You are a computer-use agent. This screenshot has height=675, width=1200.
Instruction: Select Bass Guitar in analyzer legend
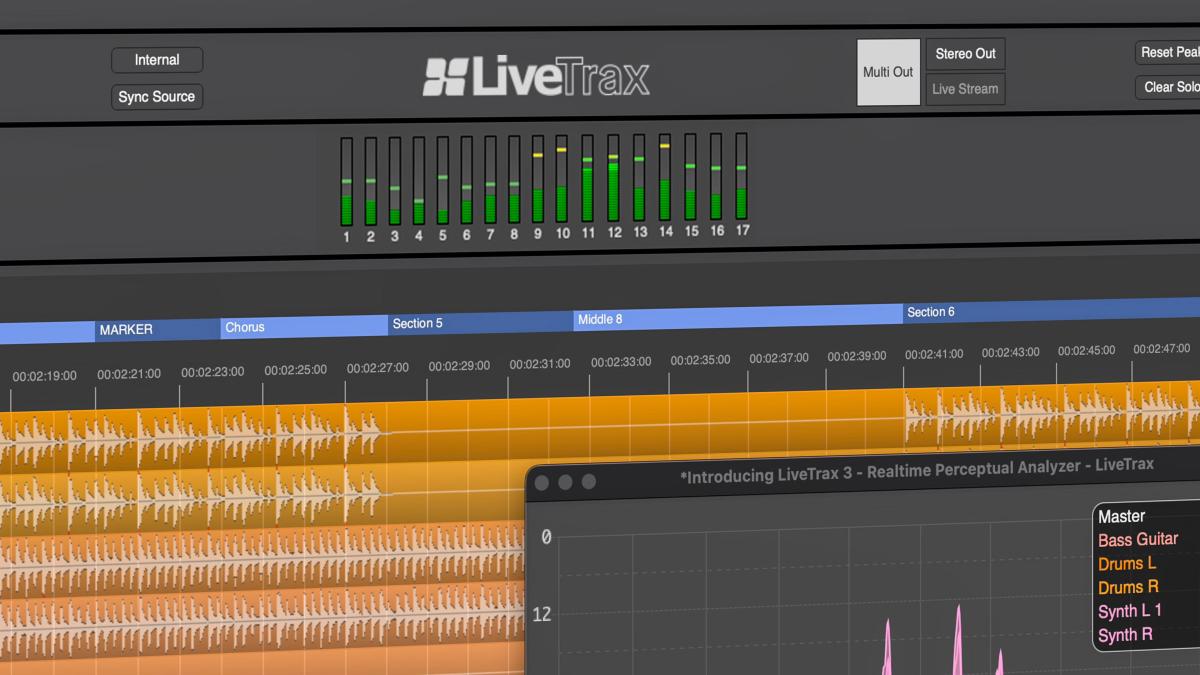tap(1137, 540)
